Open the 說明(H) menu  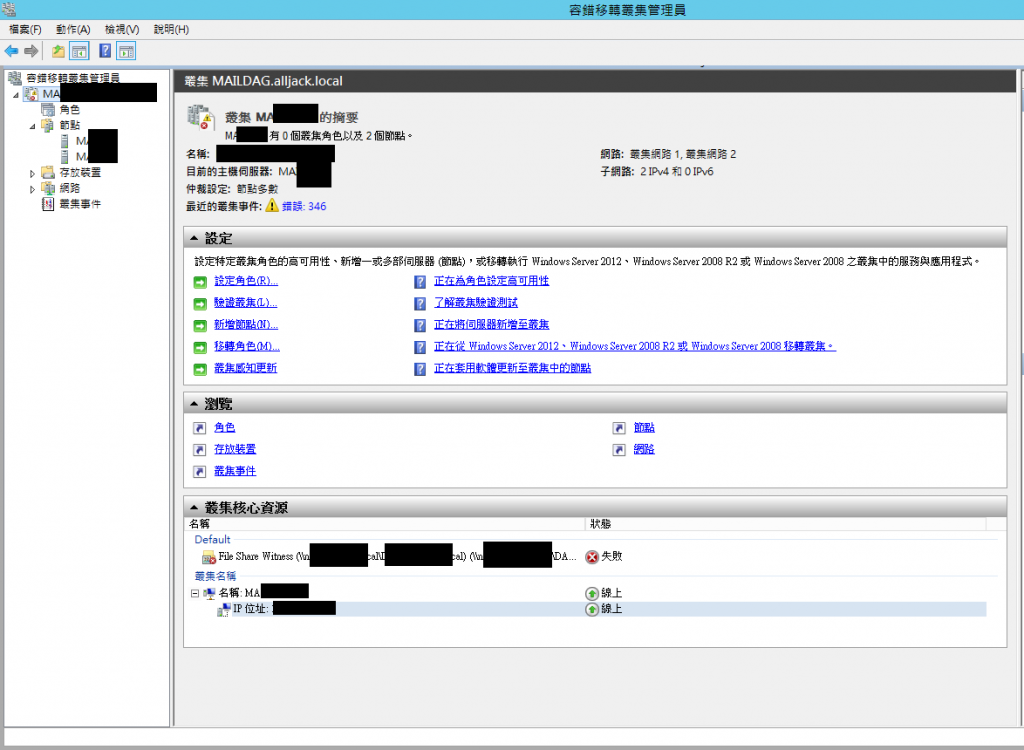(172, 29)
